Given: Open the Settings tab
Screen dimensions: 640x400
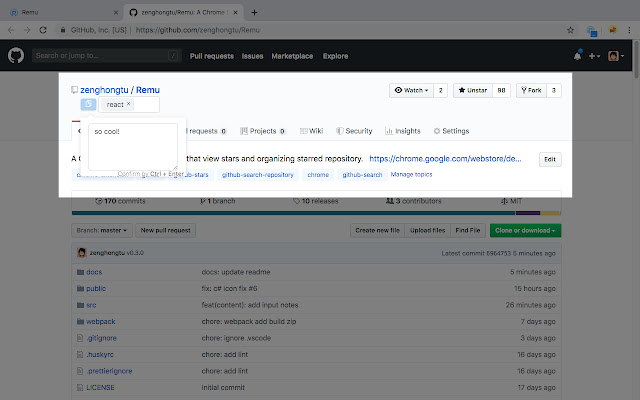Looking at the screenshot, I should [451, 131].
